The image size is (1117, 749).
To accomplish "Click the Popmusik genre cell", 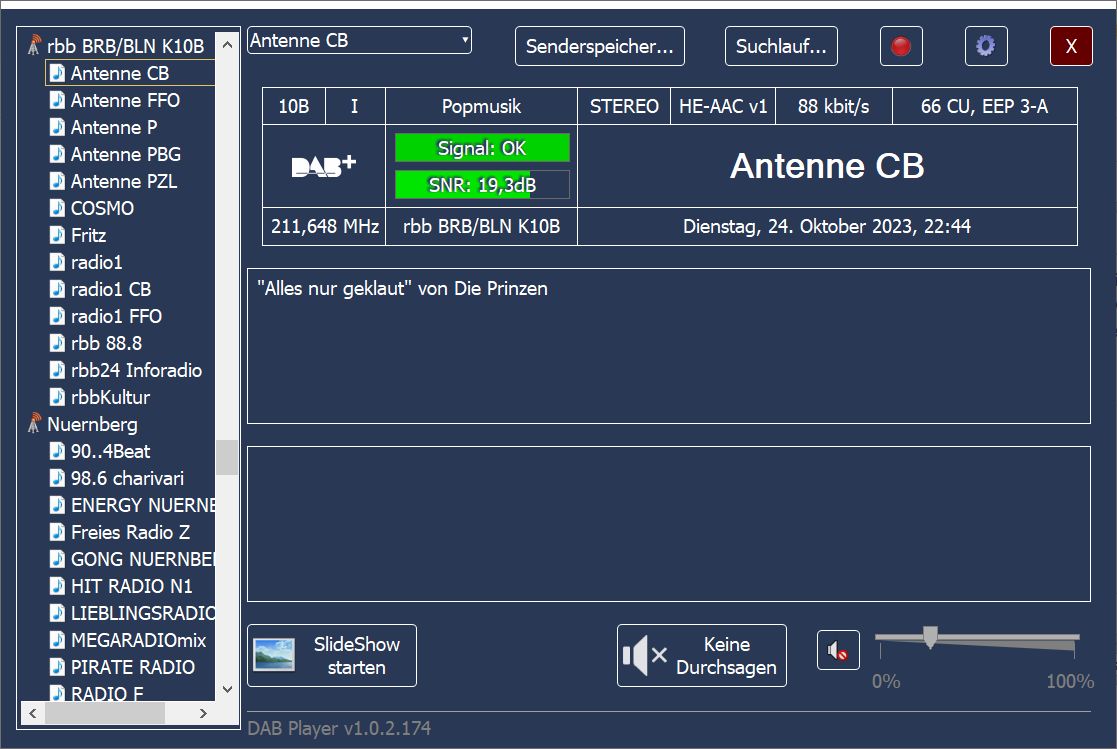I will (x=482, y=106).
